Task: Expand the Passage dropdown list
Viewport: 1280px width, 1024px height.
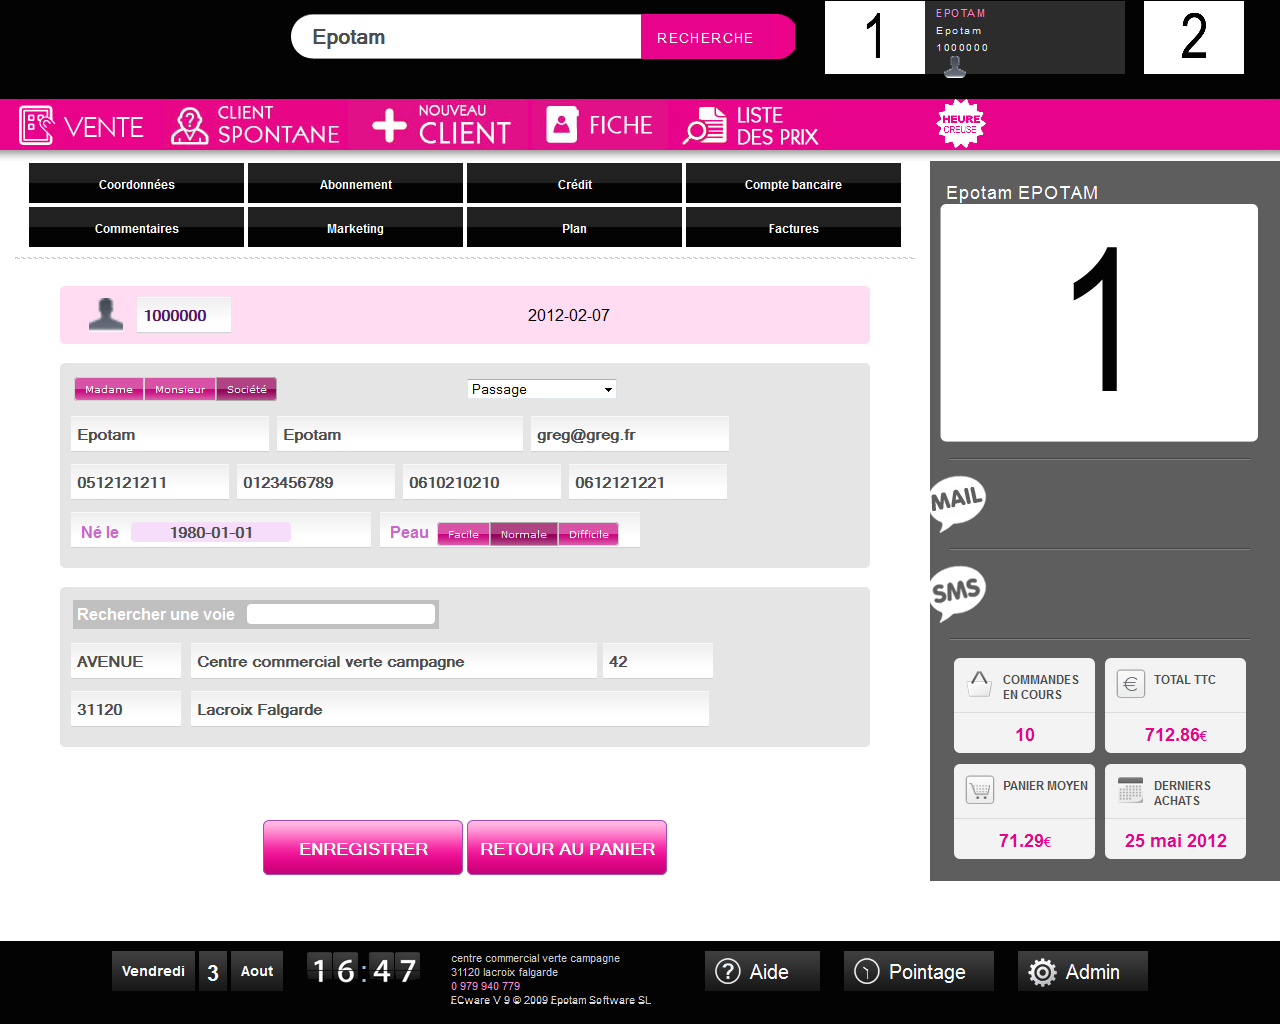Action: (542, 390)
